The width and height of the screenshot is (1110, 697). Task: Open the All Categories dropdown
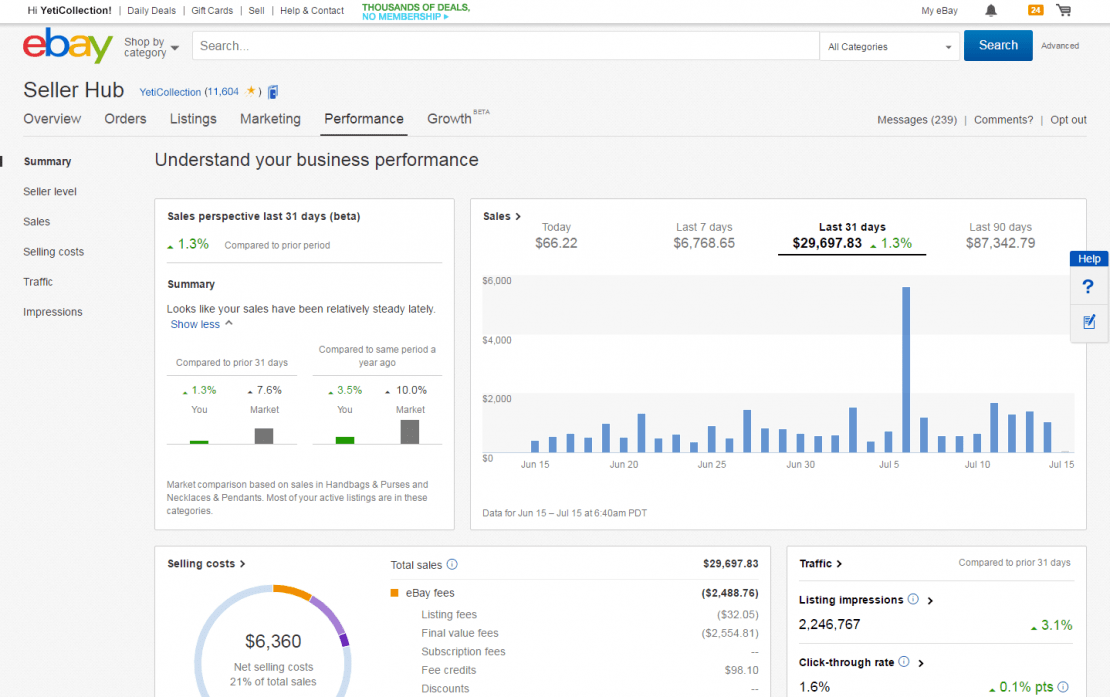pos(888,46)
